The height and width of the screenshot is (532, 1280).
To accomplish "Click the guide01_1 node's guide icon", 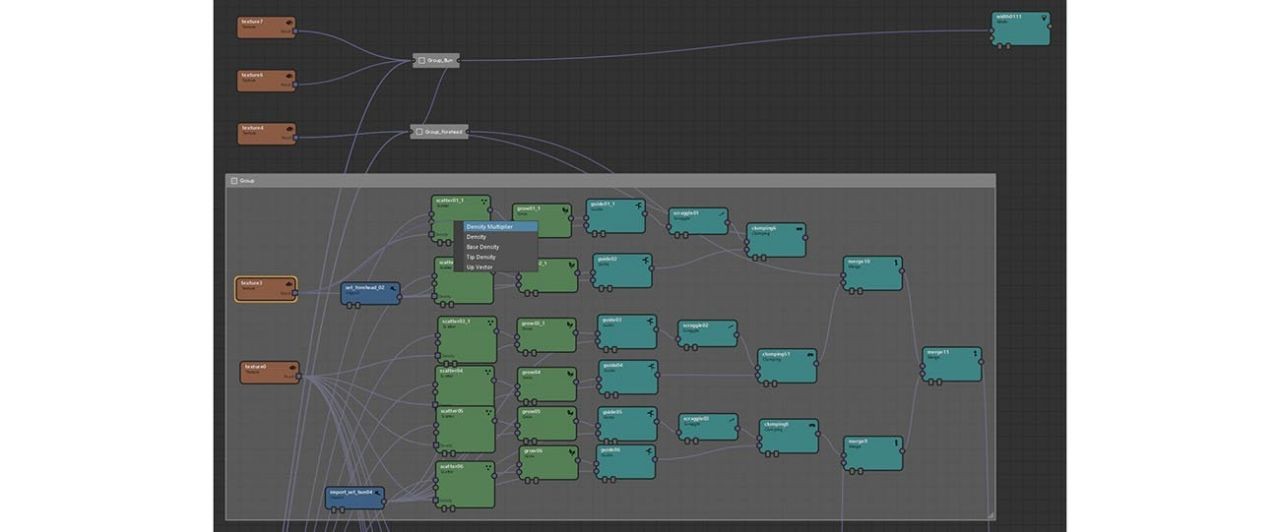I will coord(638,204).
